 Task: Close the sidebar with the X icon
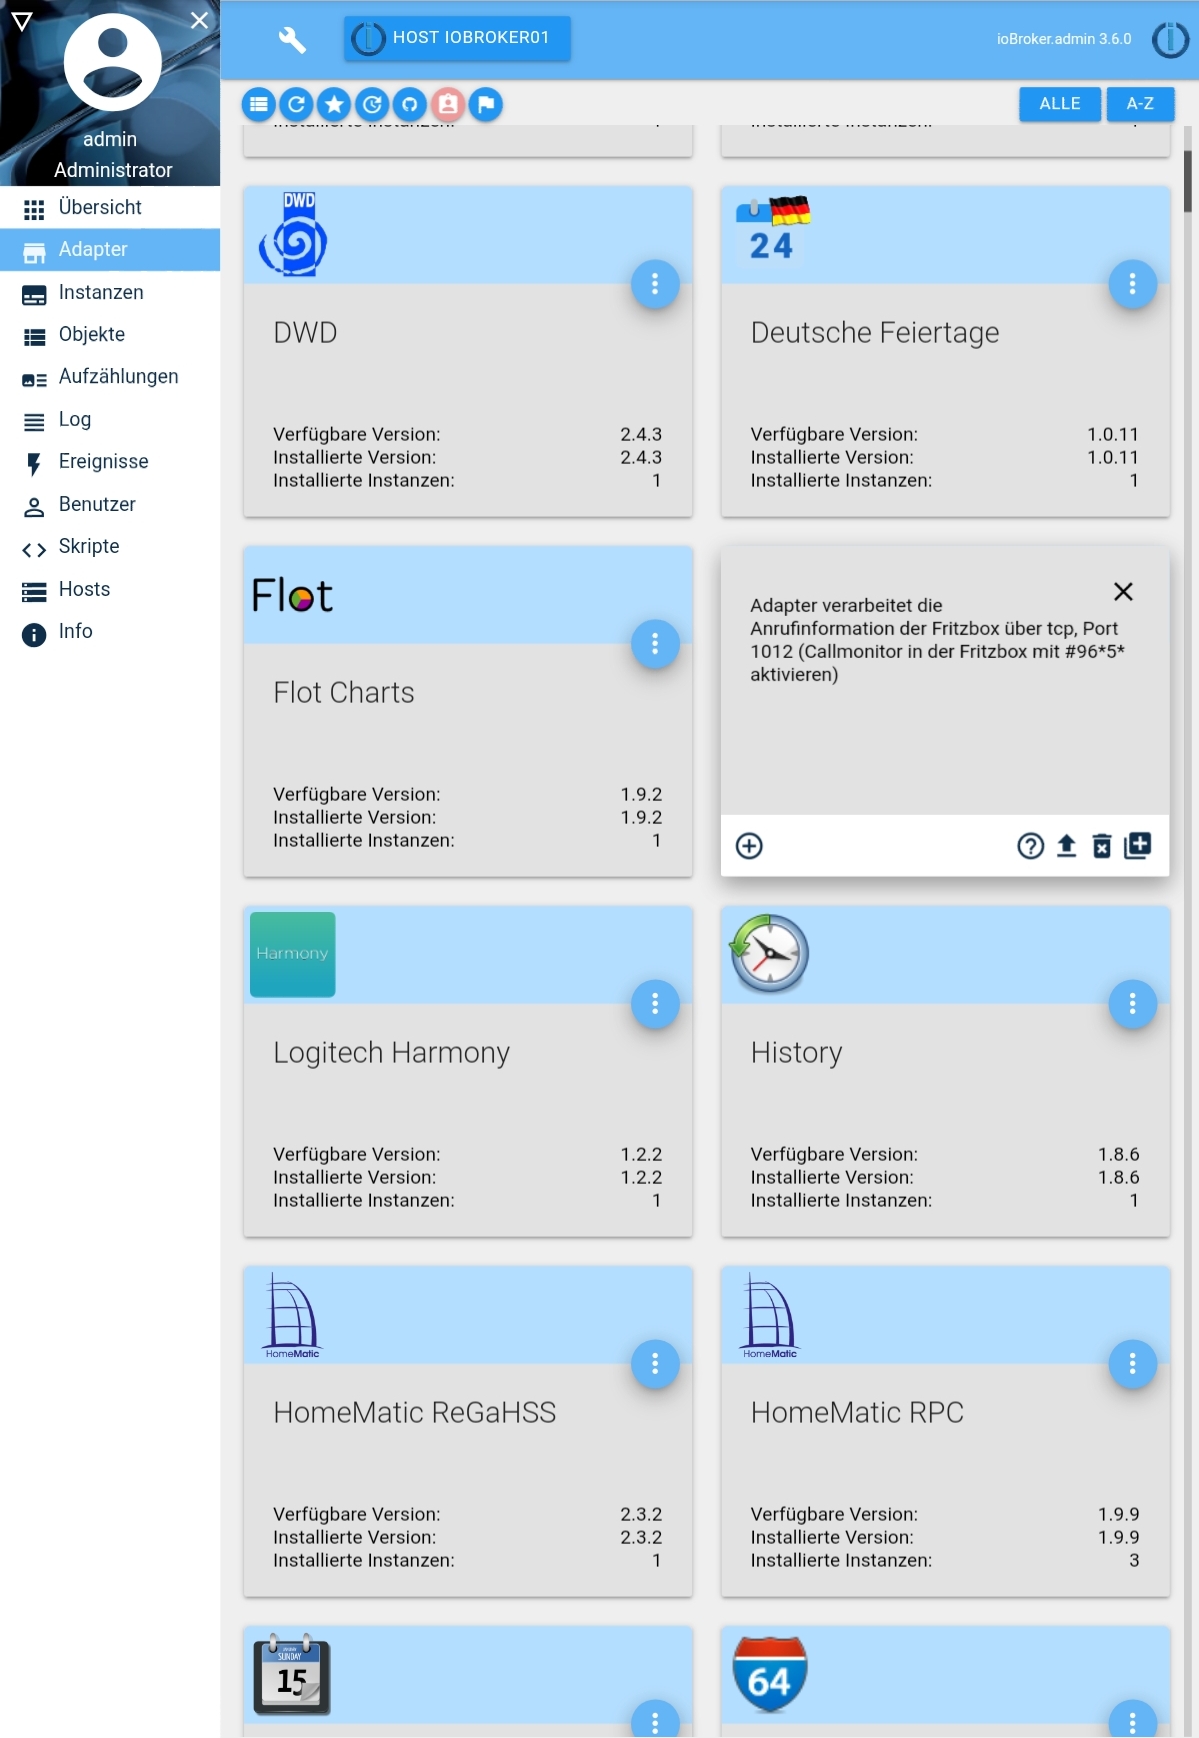coord(200,20)
